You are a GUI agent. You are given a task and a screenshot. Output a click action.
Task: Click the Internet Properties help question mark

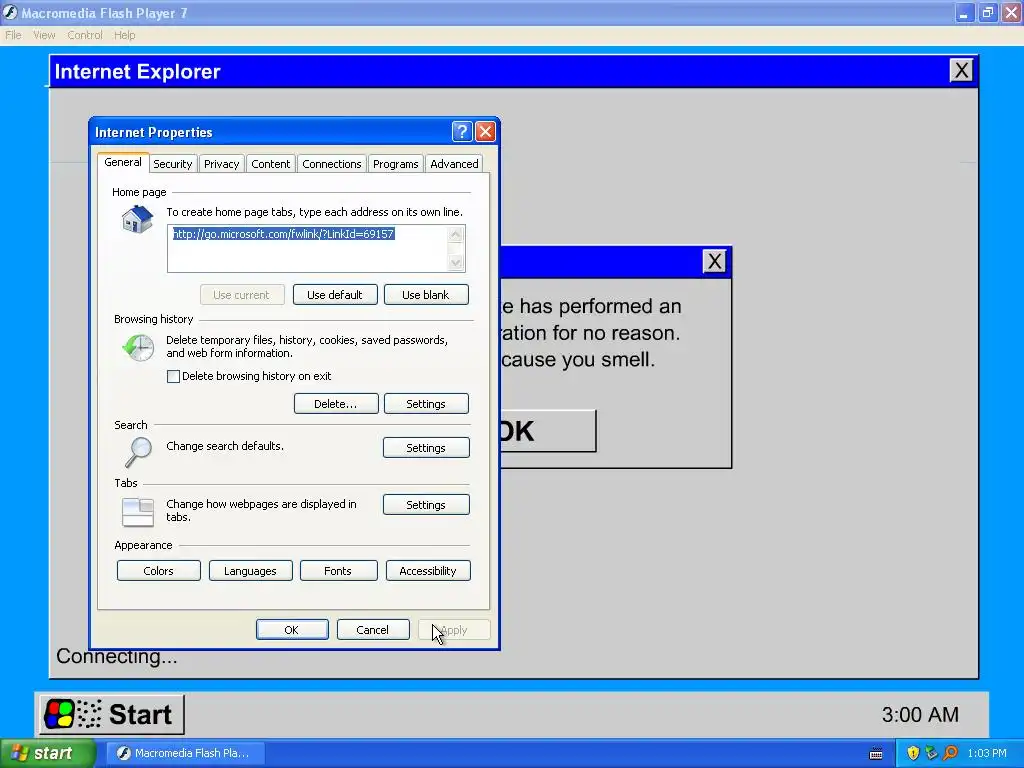coord(462,132)
